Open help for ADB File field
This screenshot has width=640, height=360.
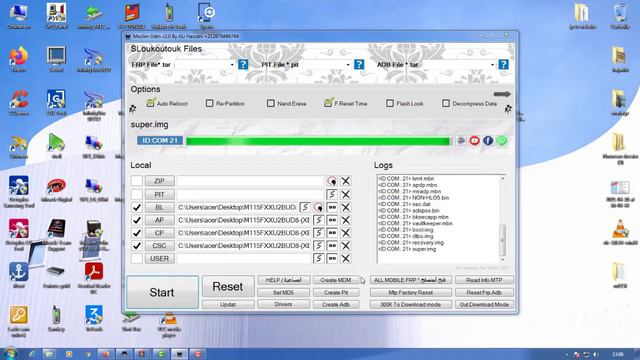click(x=503, y=64)
